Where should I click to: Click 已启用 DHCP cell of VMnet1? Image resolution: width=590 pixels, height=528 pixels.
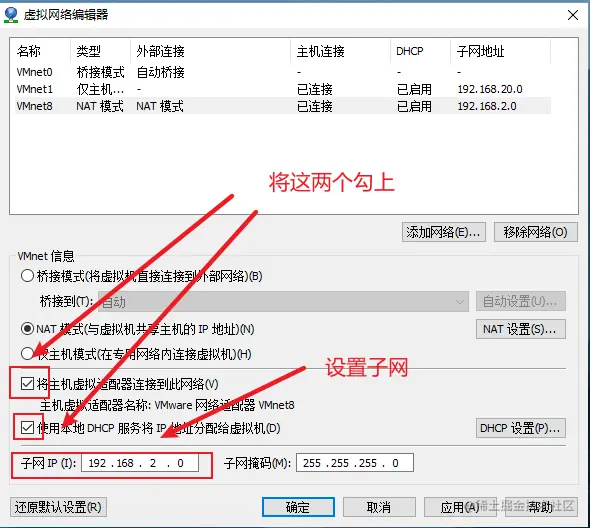414,89
